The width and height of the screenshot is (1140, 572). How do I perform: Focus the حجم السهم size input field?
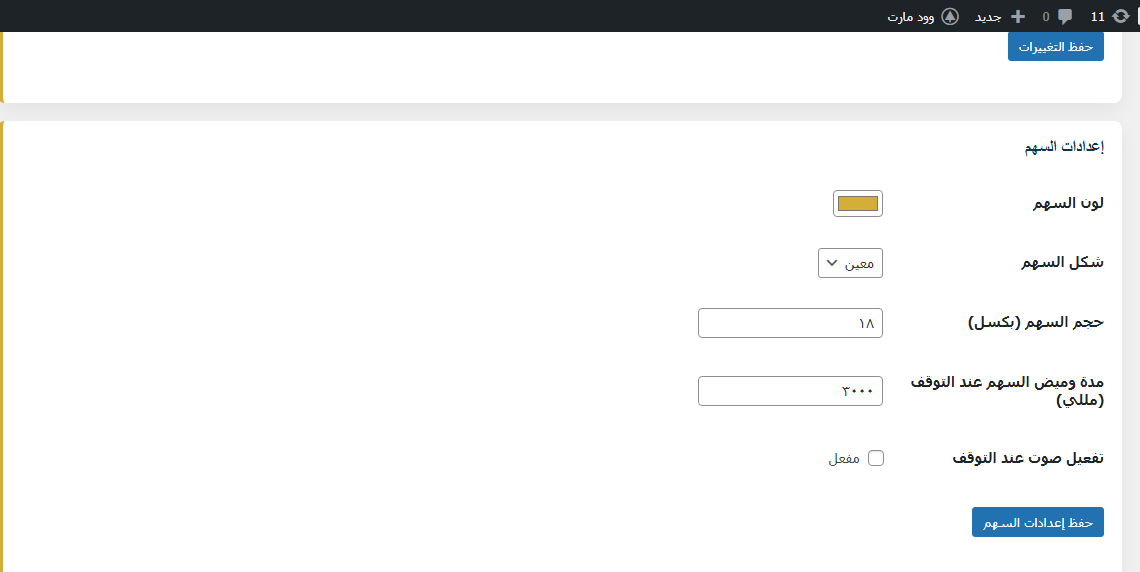pyautogui.click(x=790, y=323)
